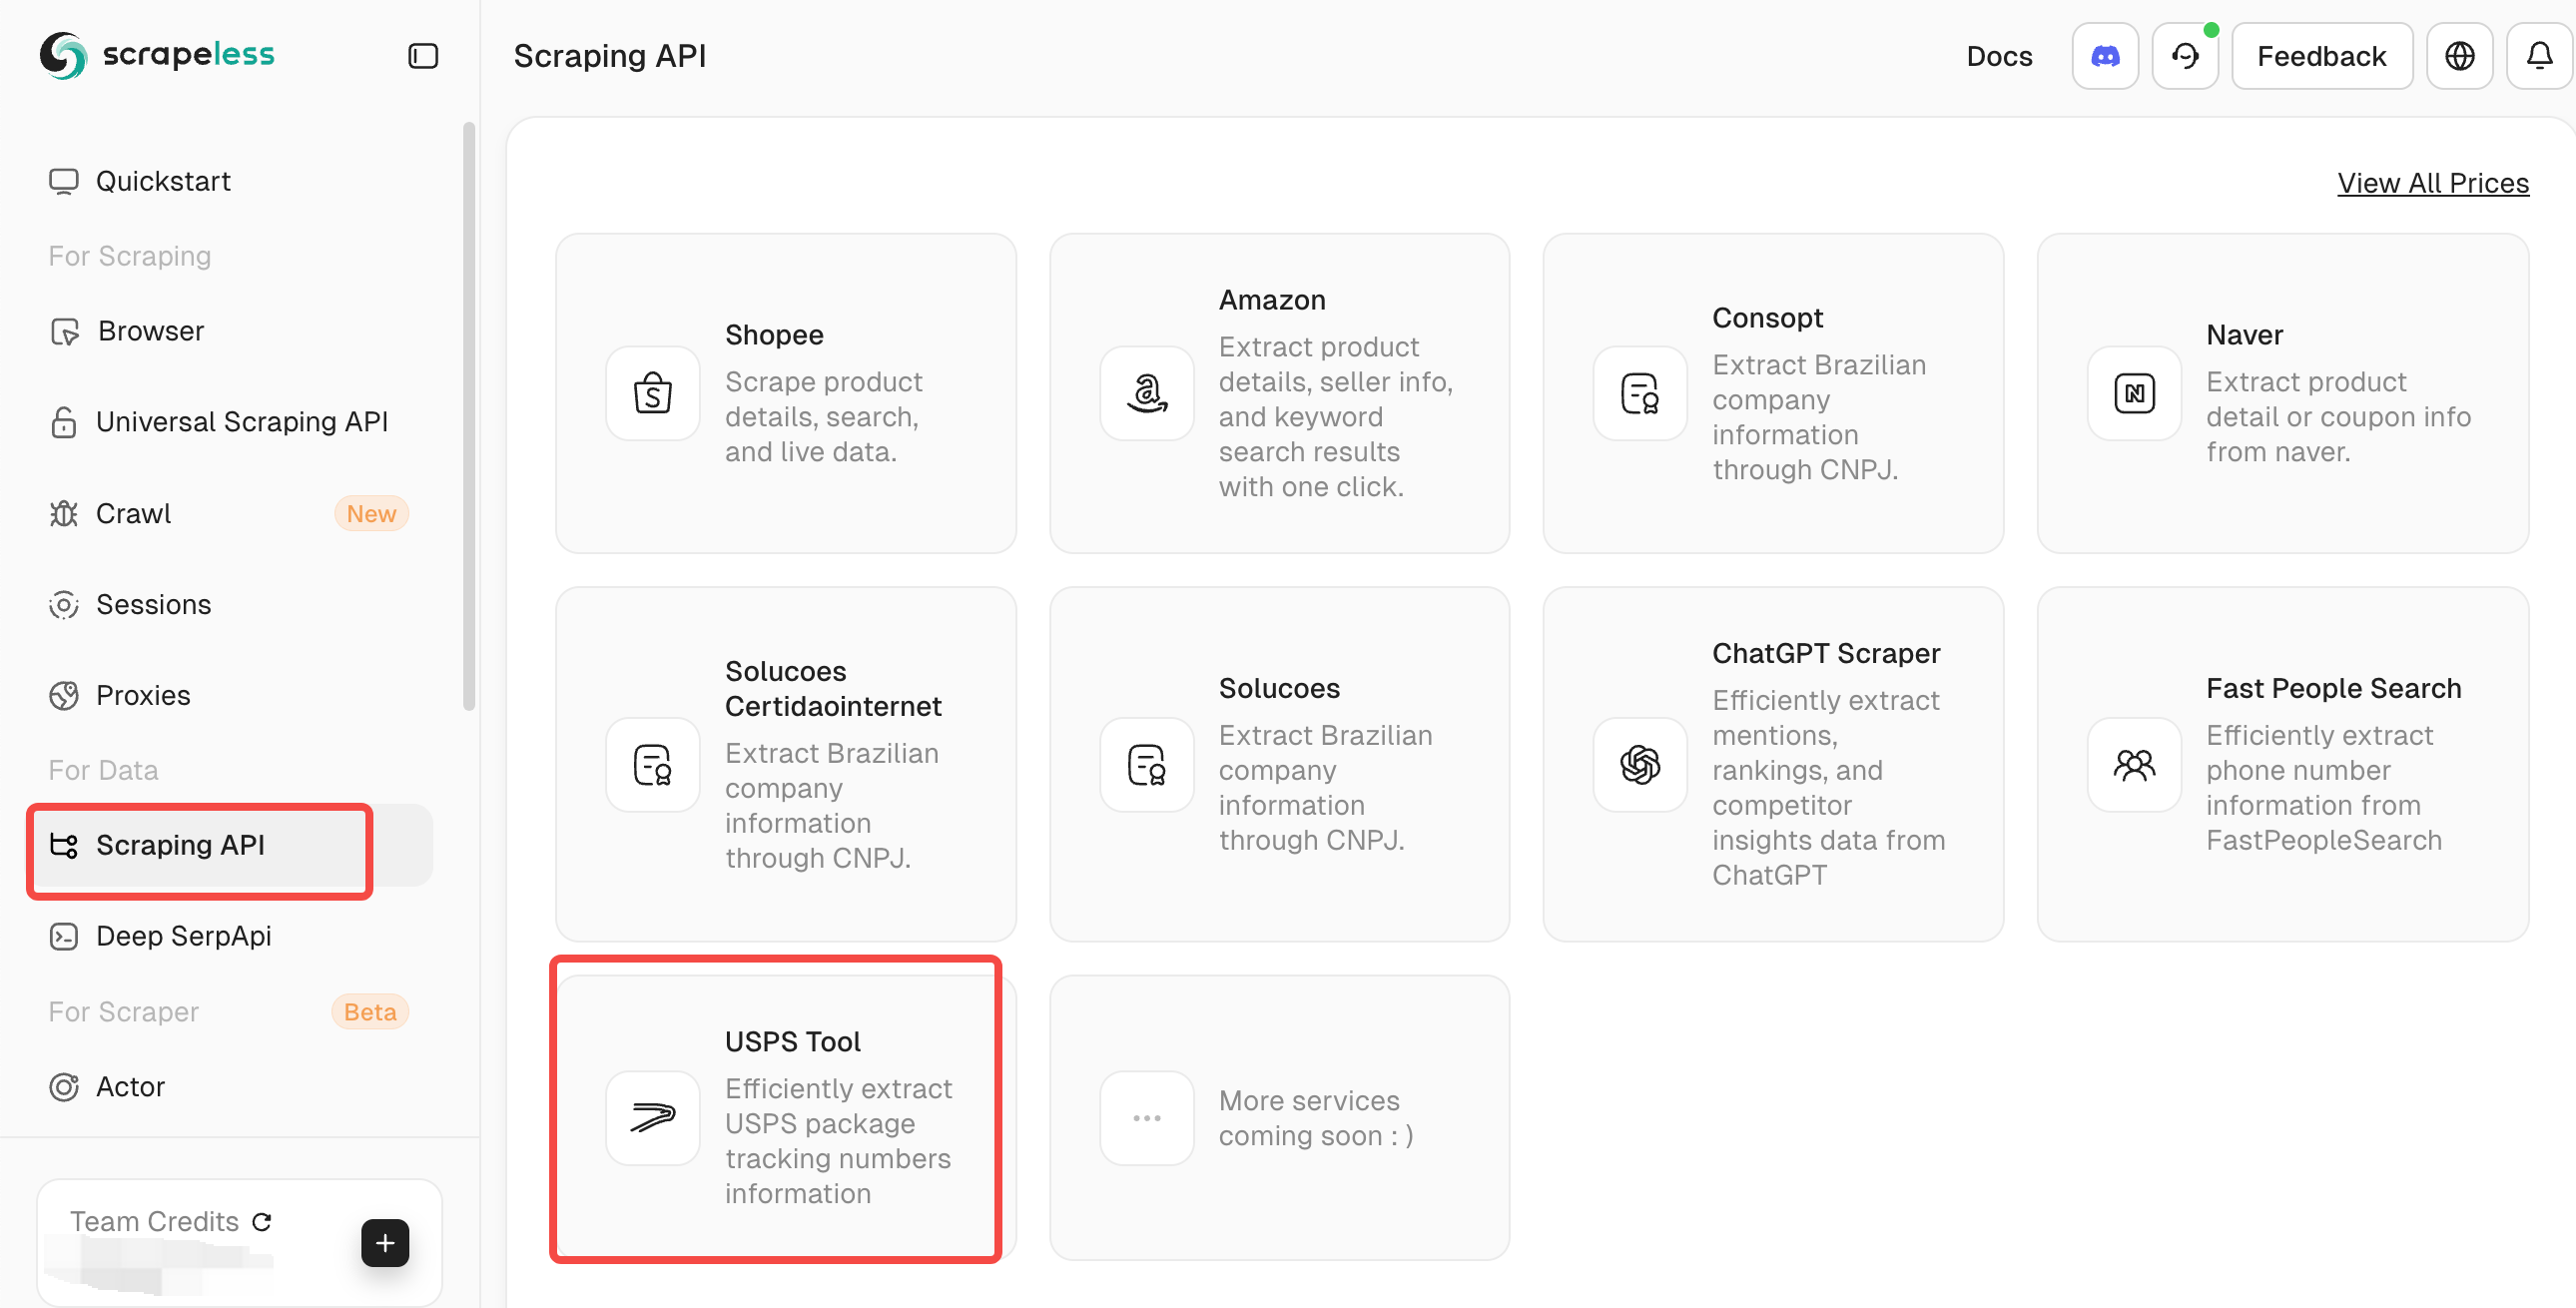
Task: Click the Universal Scraping API lock icon
Action: tap(64, 422)
